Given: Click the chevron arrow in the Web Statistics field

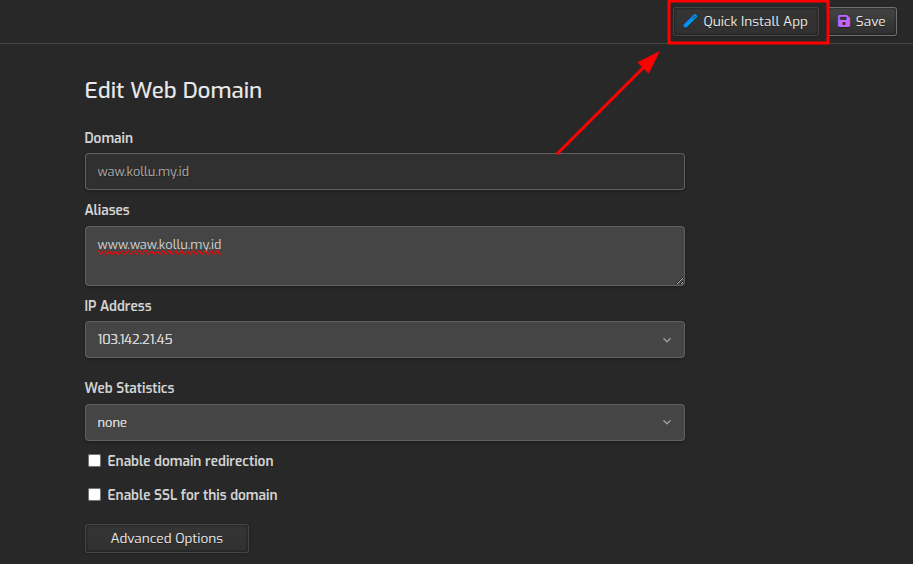Looking at the screenshot, I should 667,423.
